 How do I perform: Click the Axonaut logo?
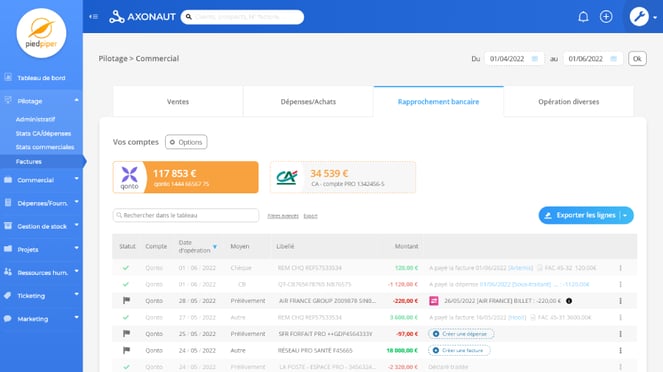(x=142, y=17)
